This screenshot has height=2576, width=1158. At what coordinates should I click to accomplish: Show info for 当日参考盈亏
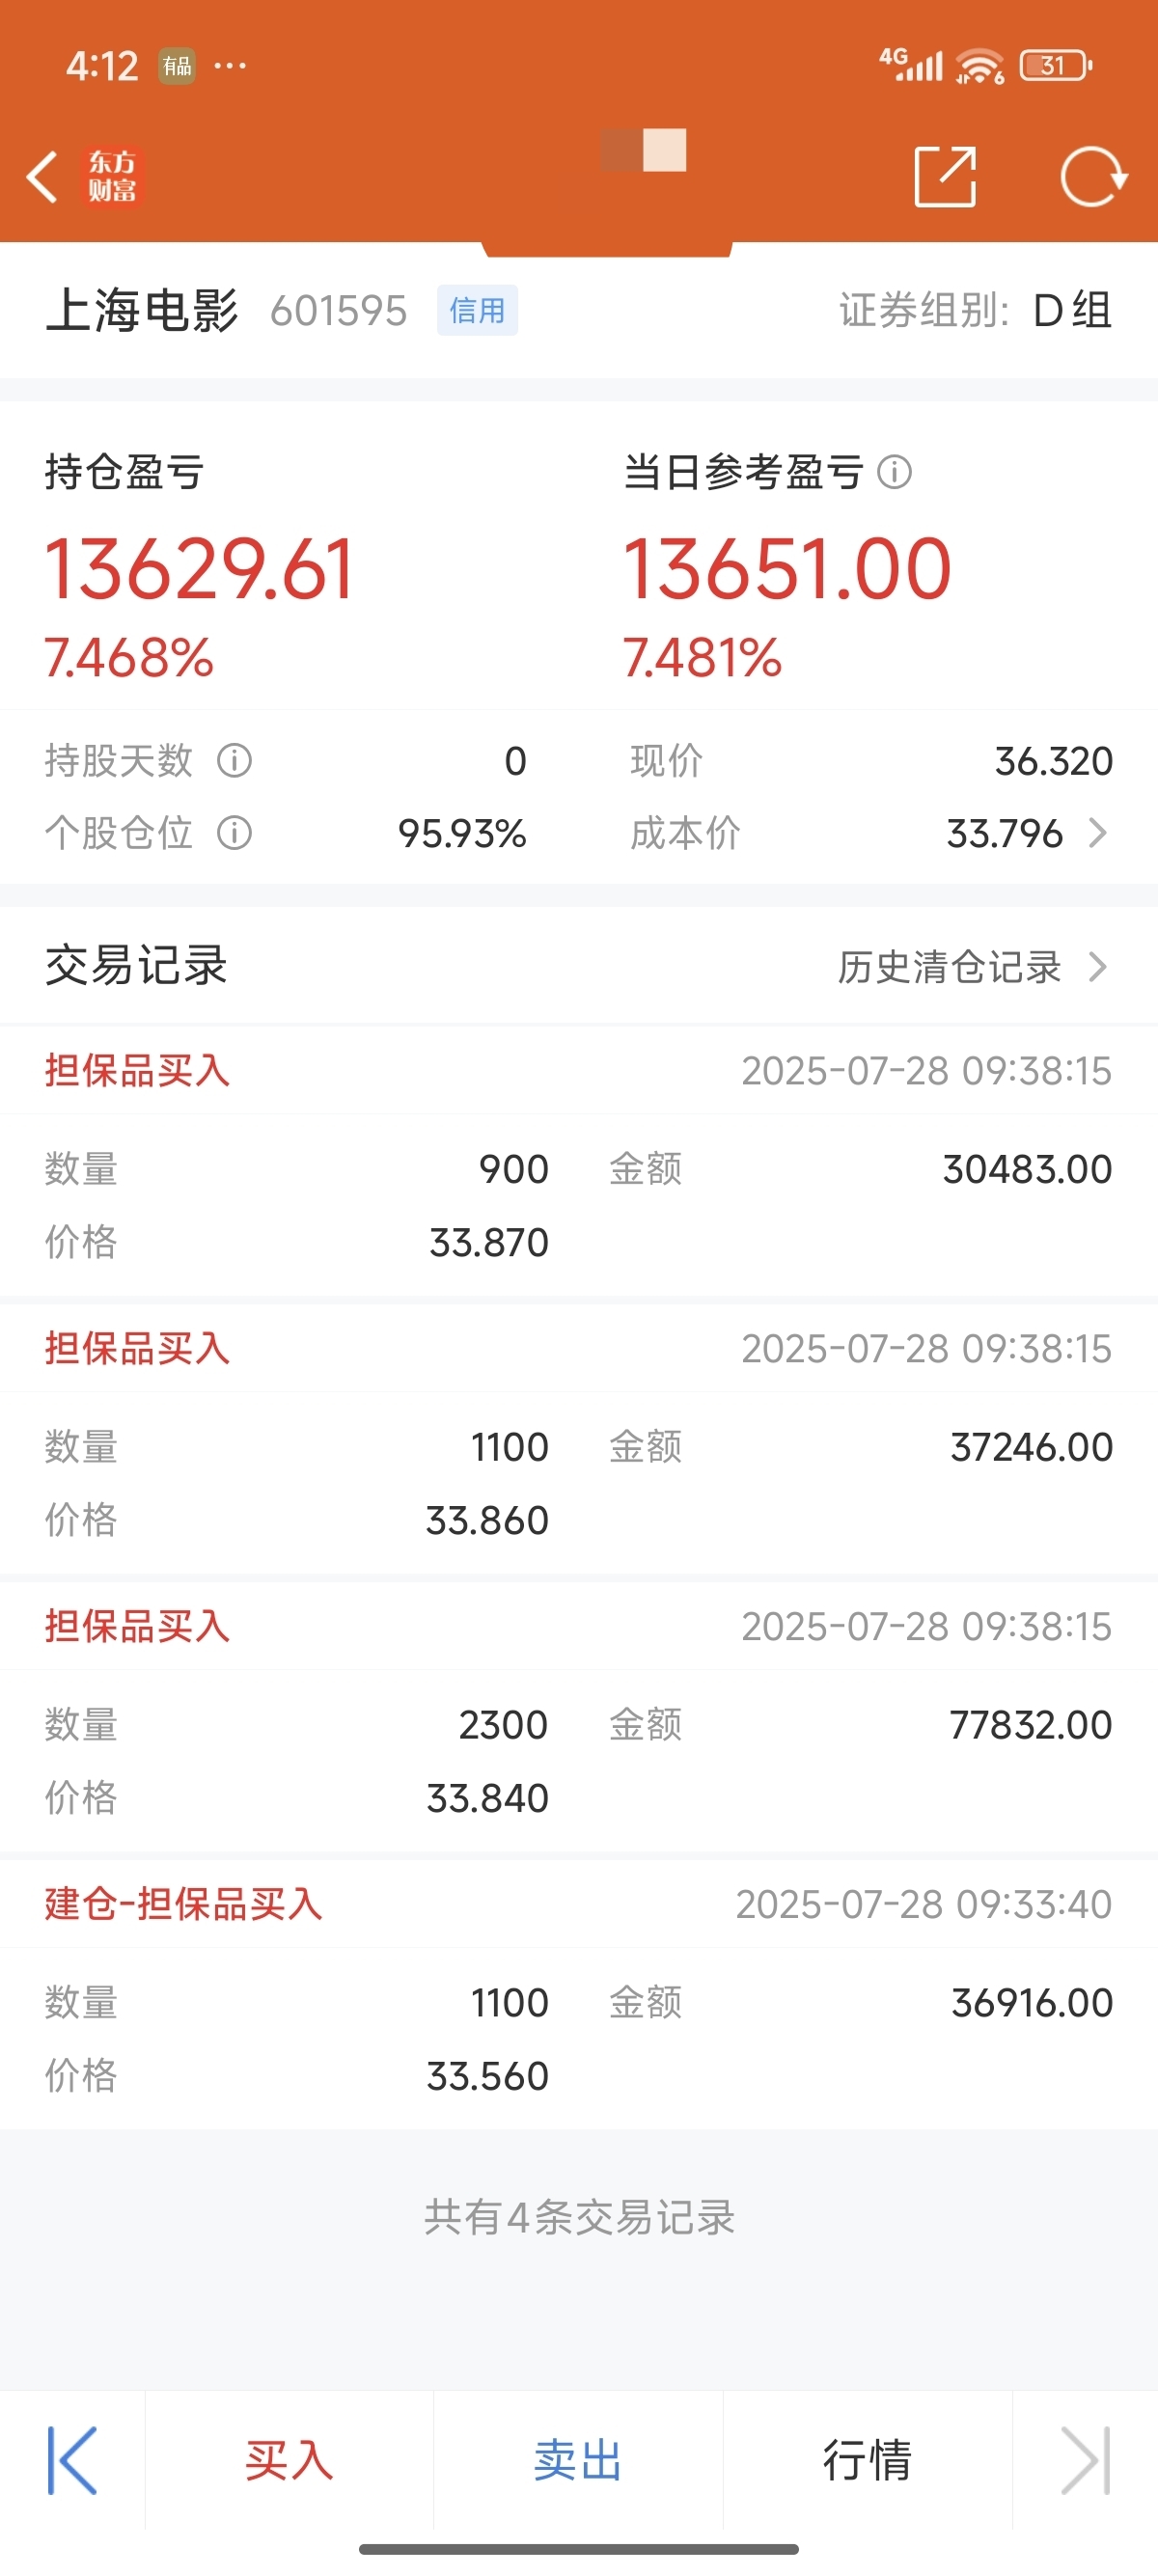pyautogui.click(x=894, y=472)
